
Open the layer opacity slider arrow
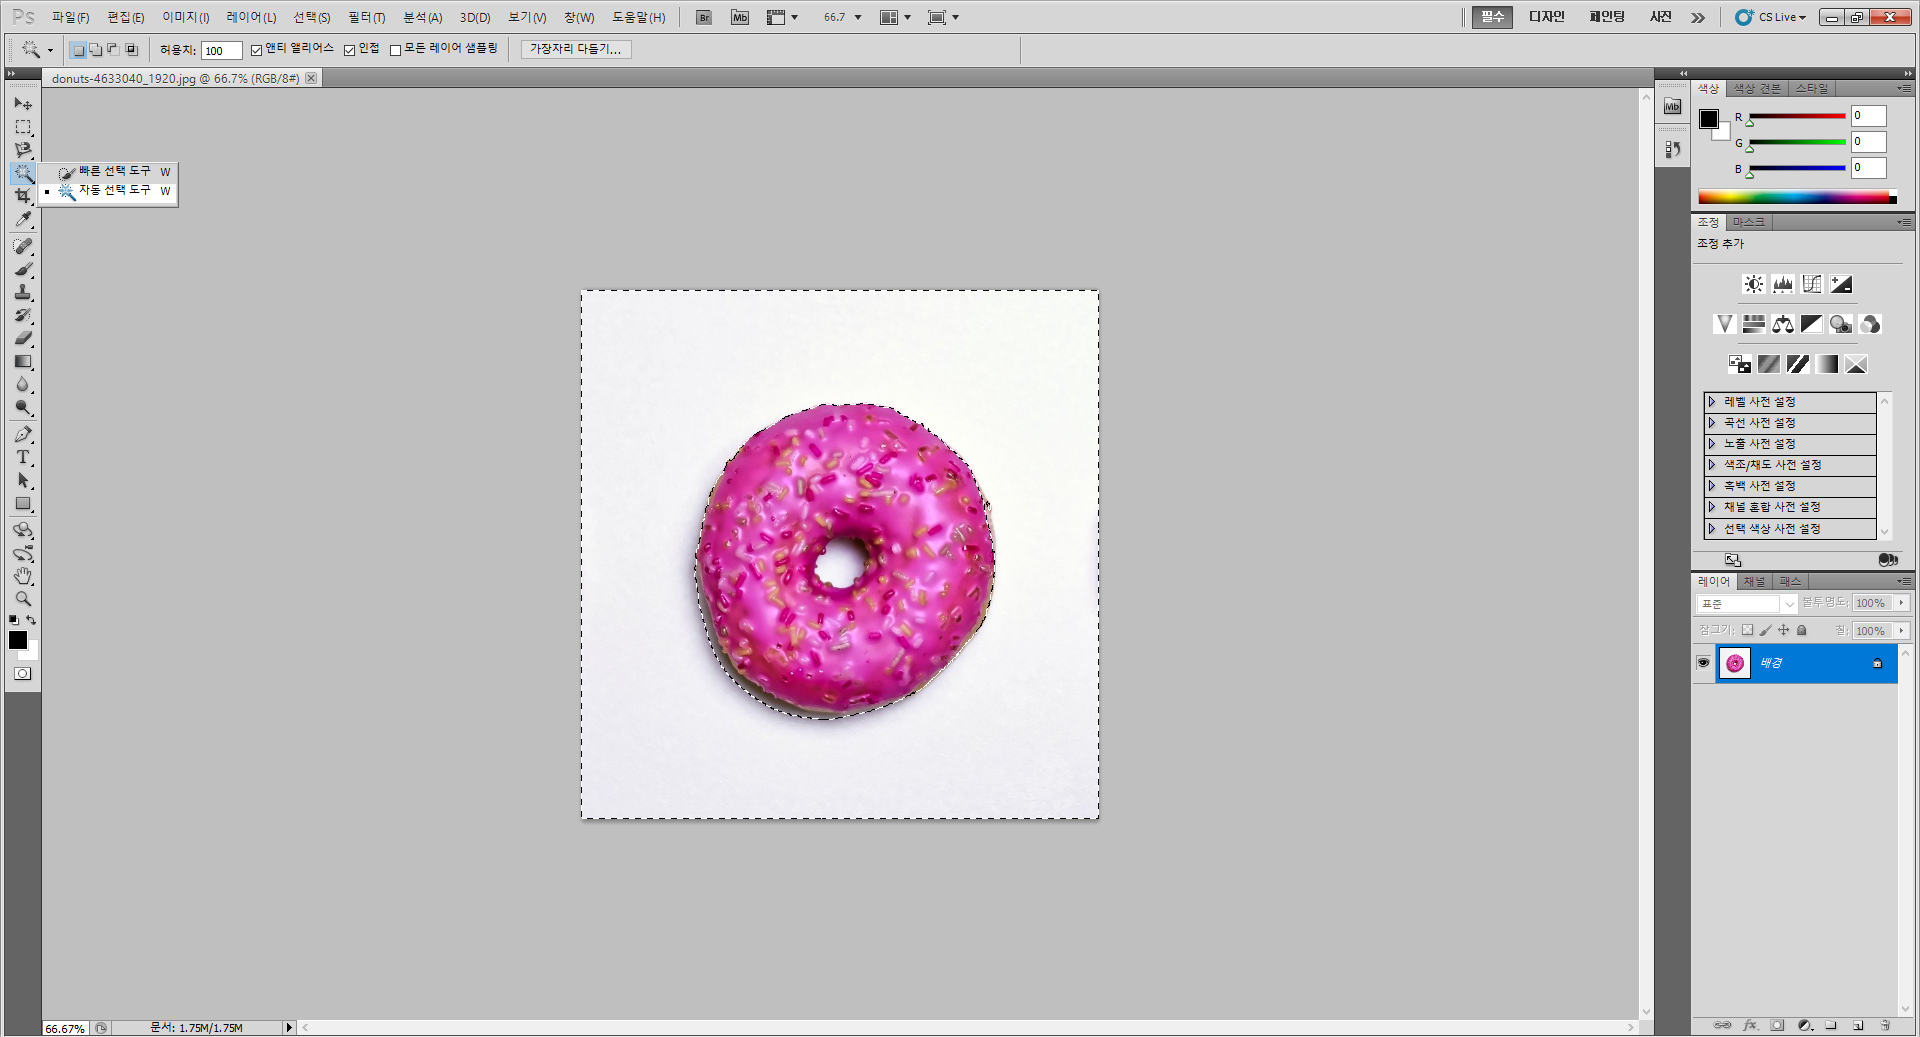click(x=1901, y=603)
